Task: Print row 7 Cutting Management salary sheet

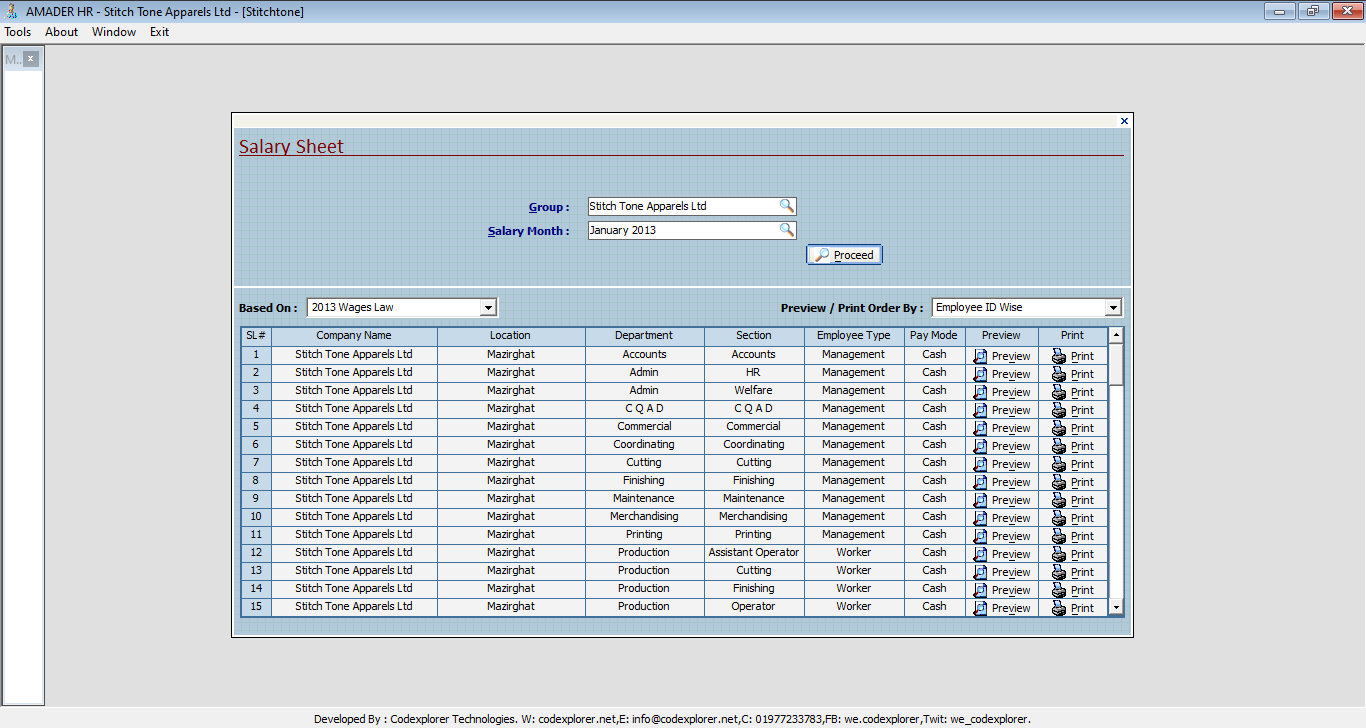Action: [x=1073, y=464]
